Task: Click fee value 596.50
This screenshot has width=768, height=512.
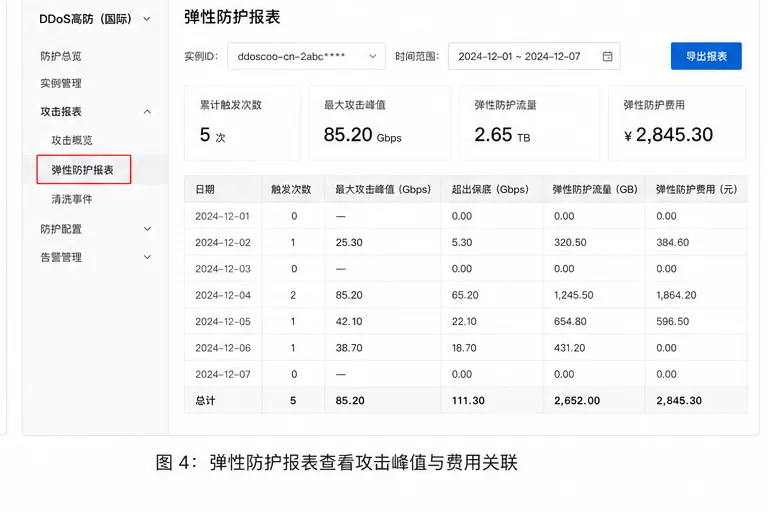Action: coord(672,322)
